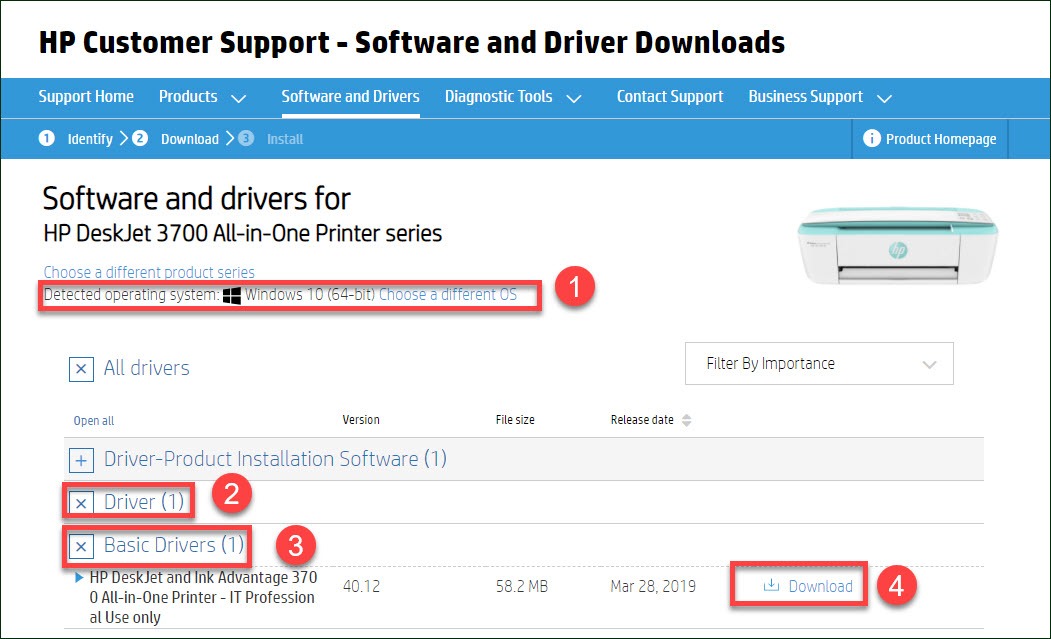Screen dimensions: 1051x639
Task: Open Contact Support
Action: (x=670, y=97)
